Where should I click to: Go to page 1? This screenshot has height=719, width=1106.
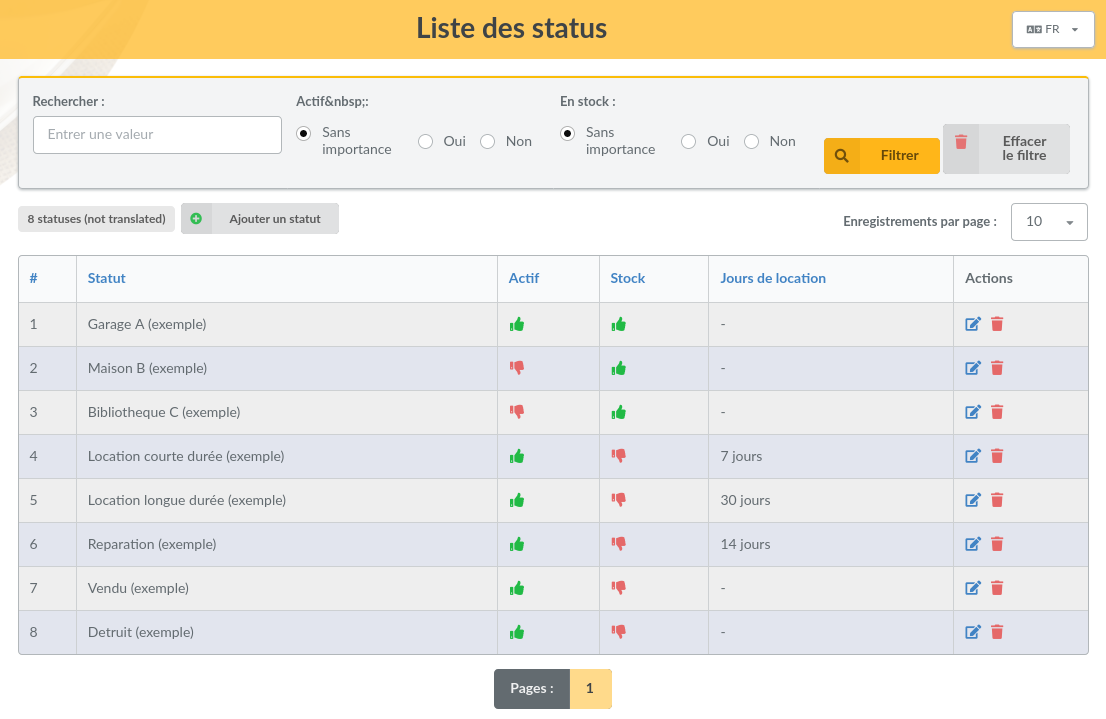pos(590,688)
